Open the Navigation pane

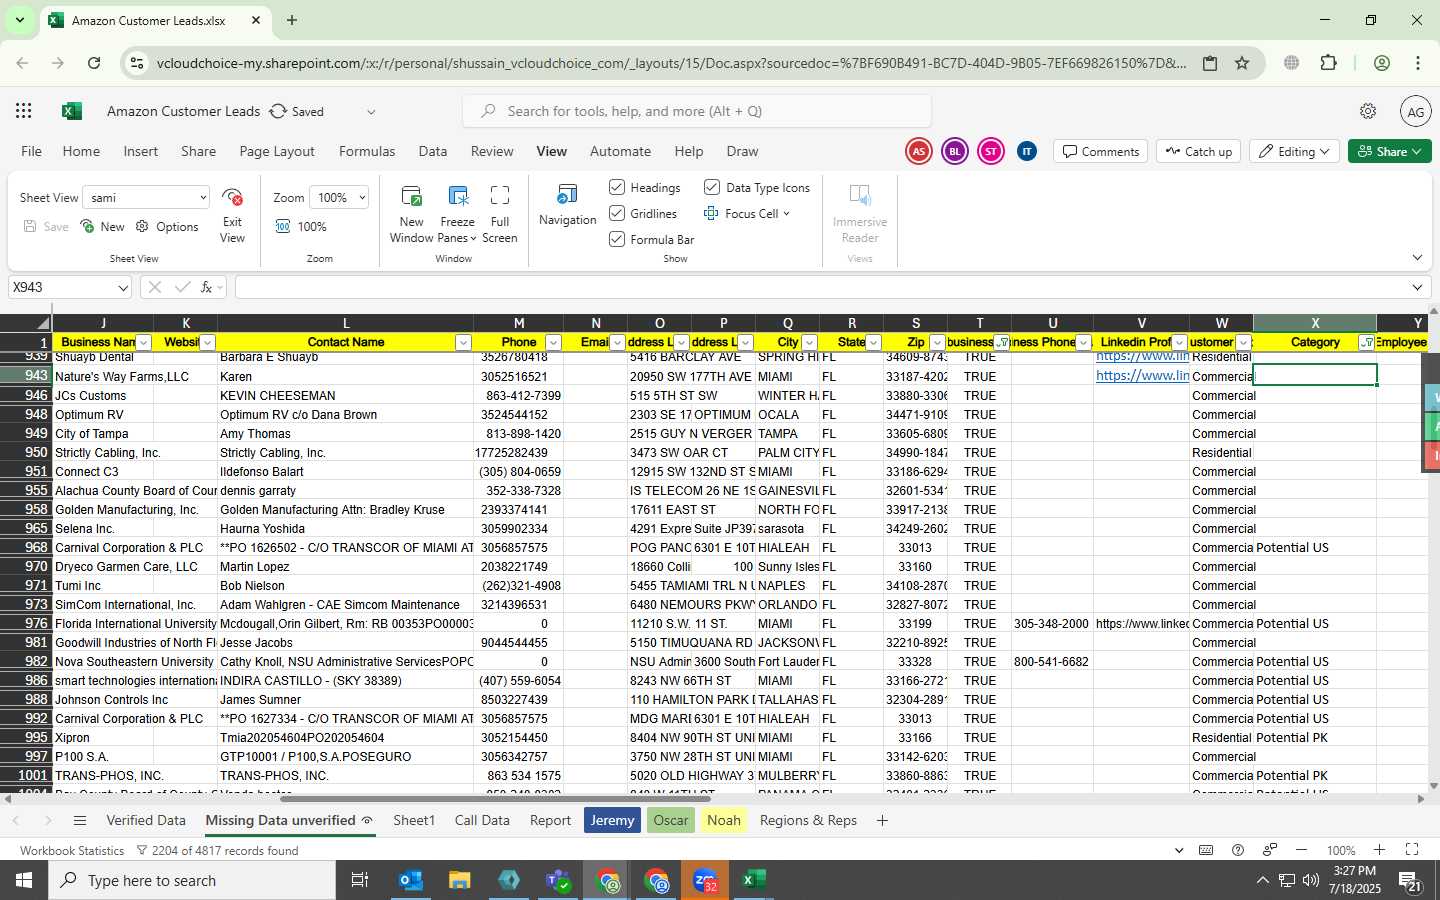[x=567, y=205]
